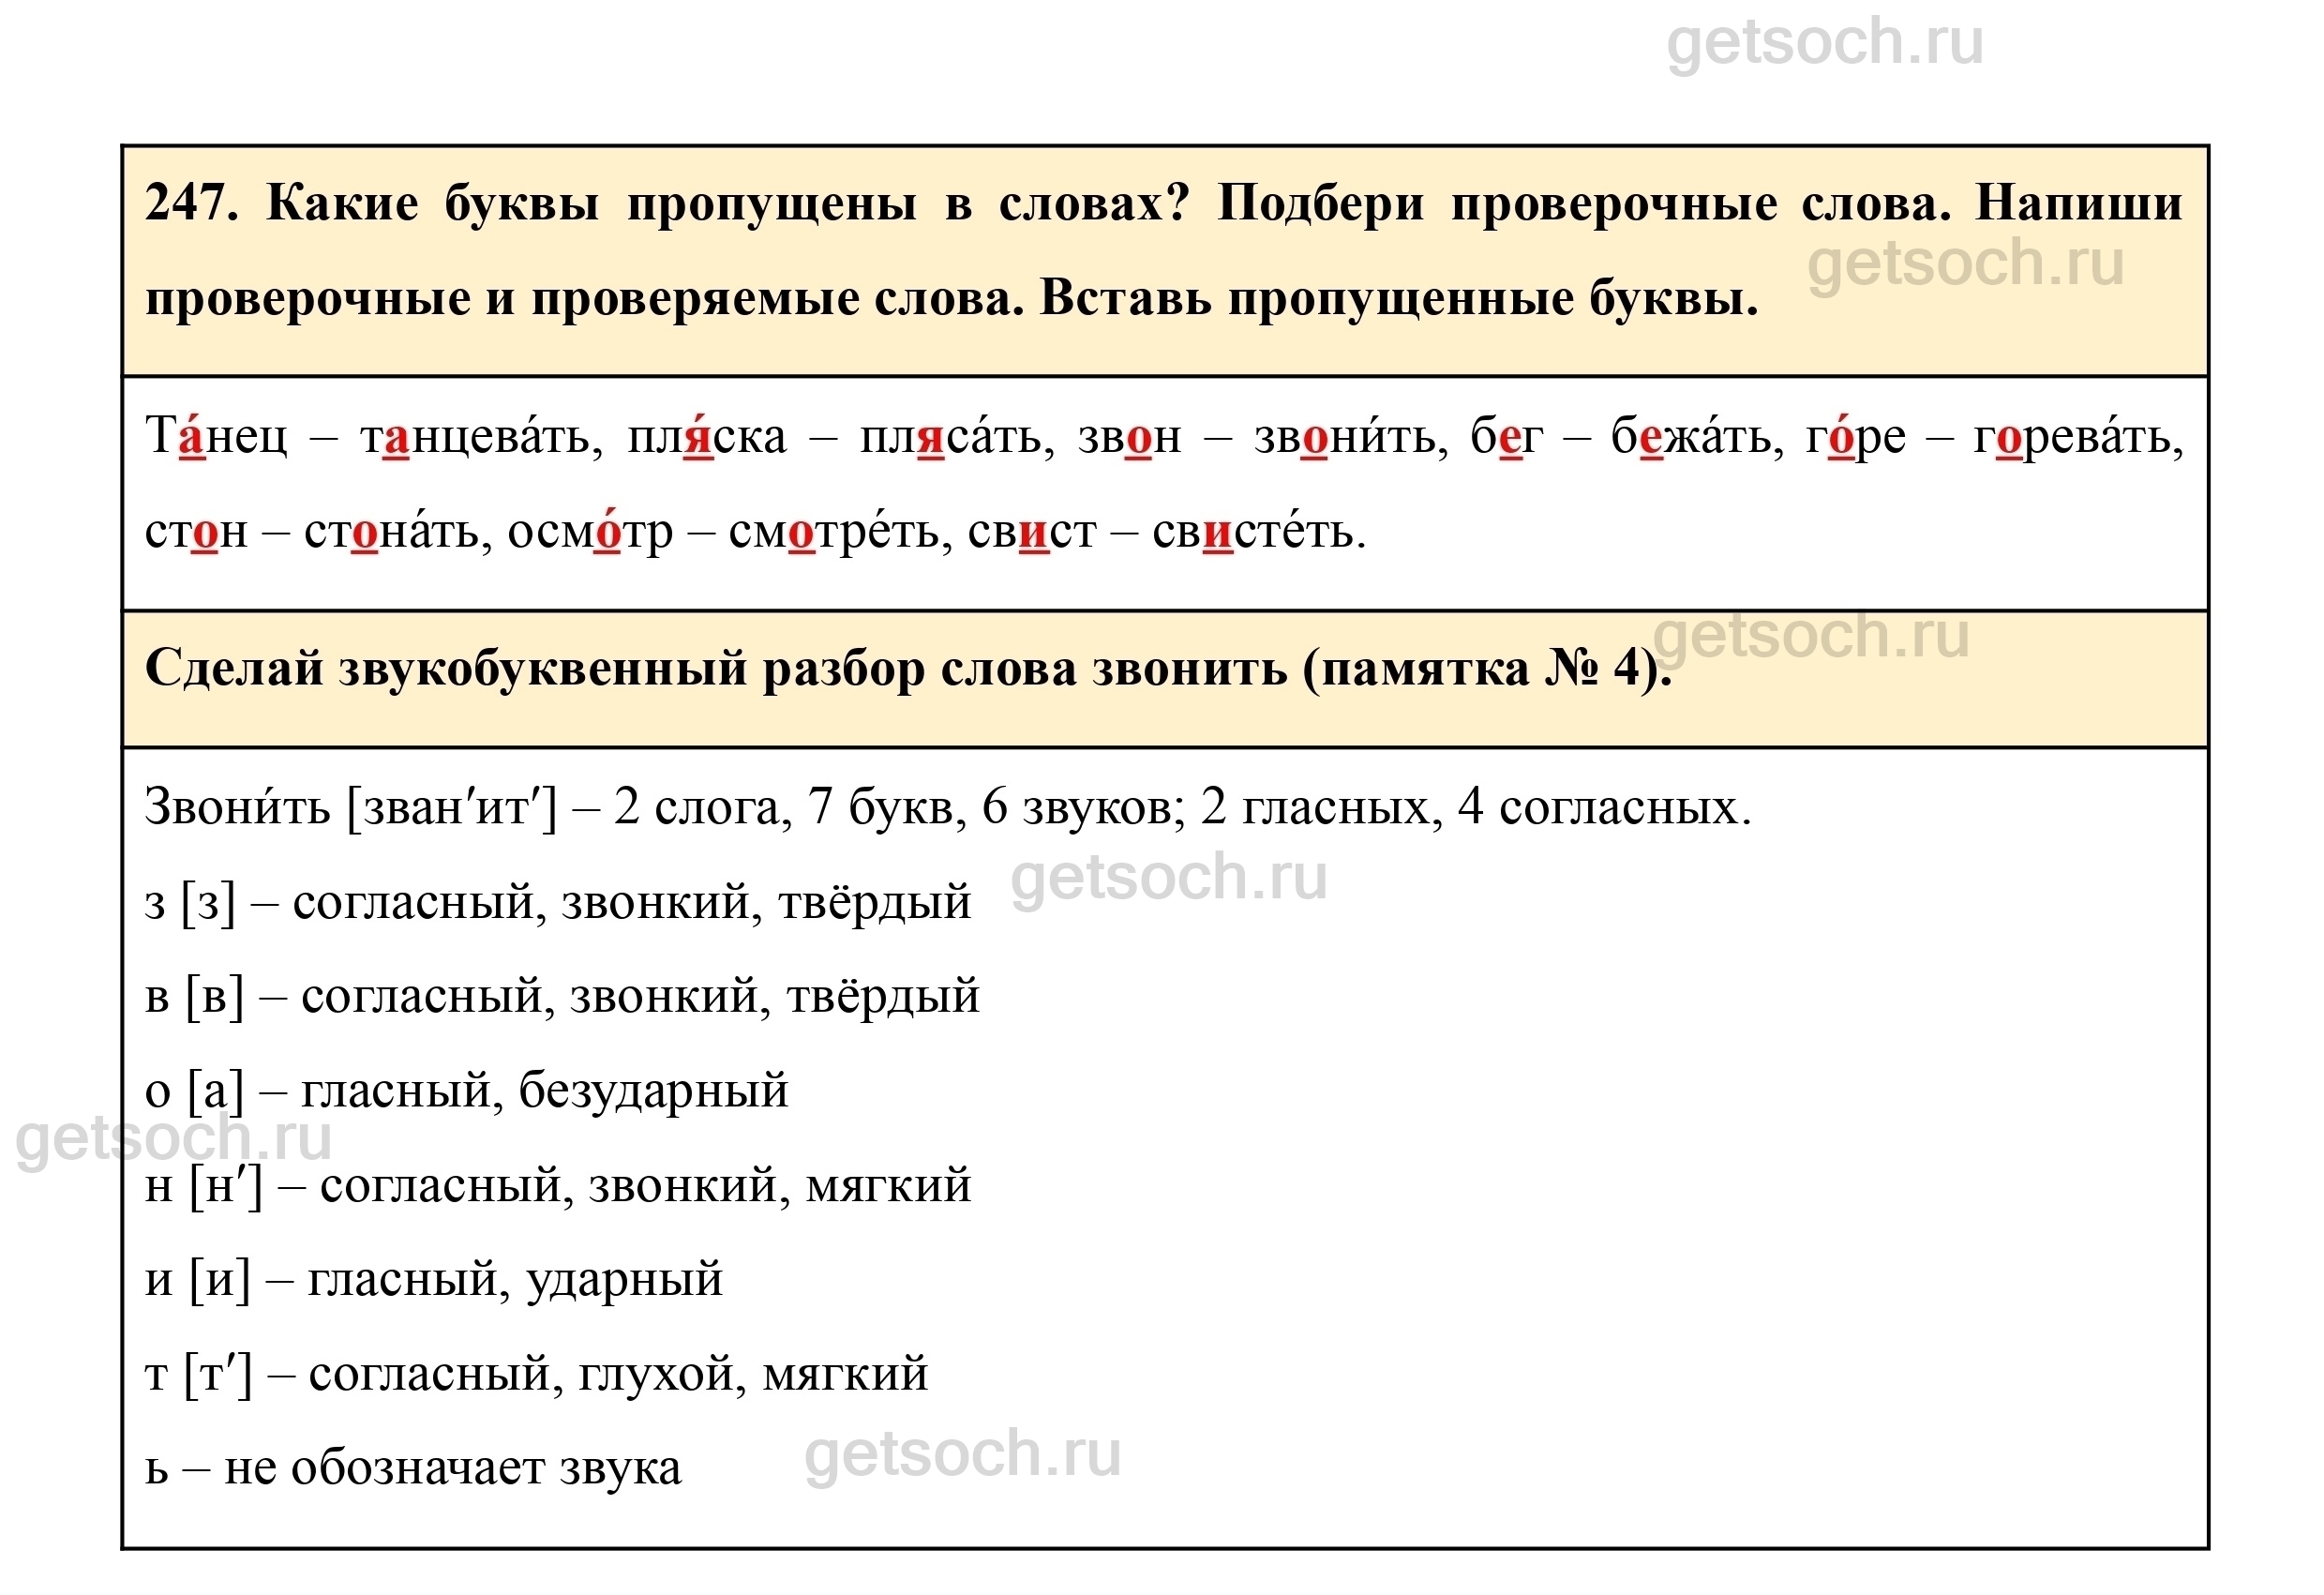This screenshot has height=1595, width=2324.
Task: Click the line т [т'] – согласный, глухой
Action: [536, 1375]
